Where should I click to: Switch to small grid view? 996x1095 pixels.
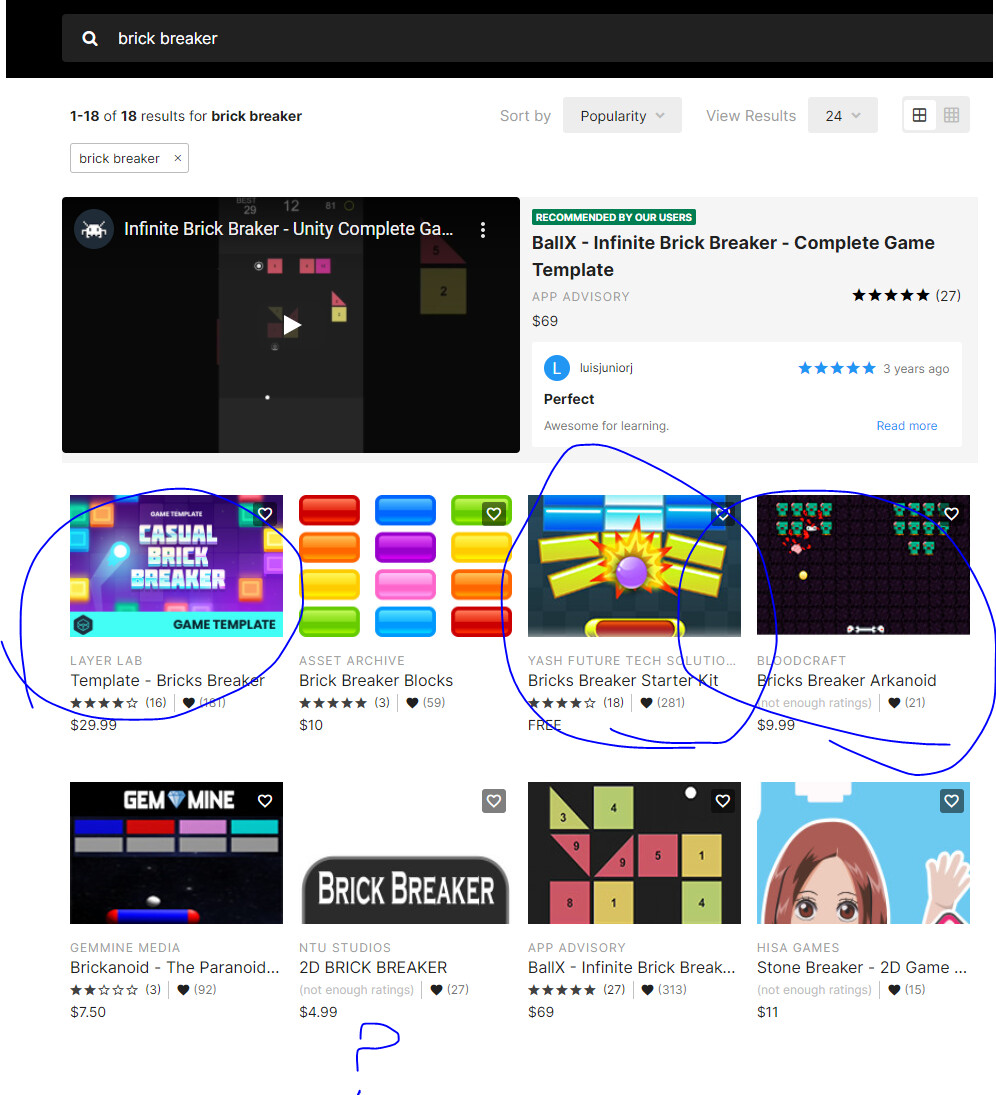pyautogui.click(x=951, y=115)
